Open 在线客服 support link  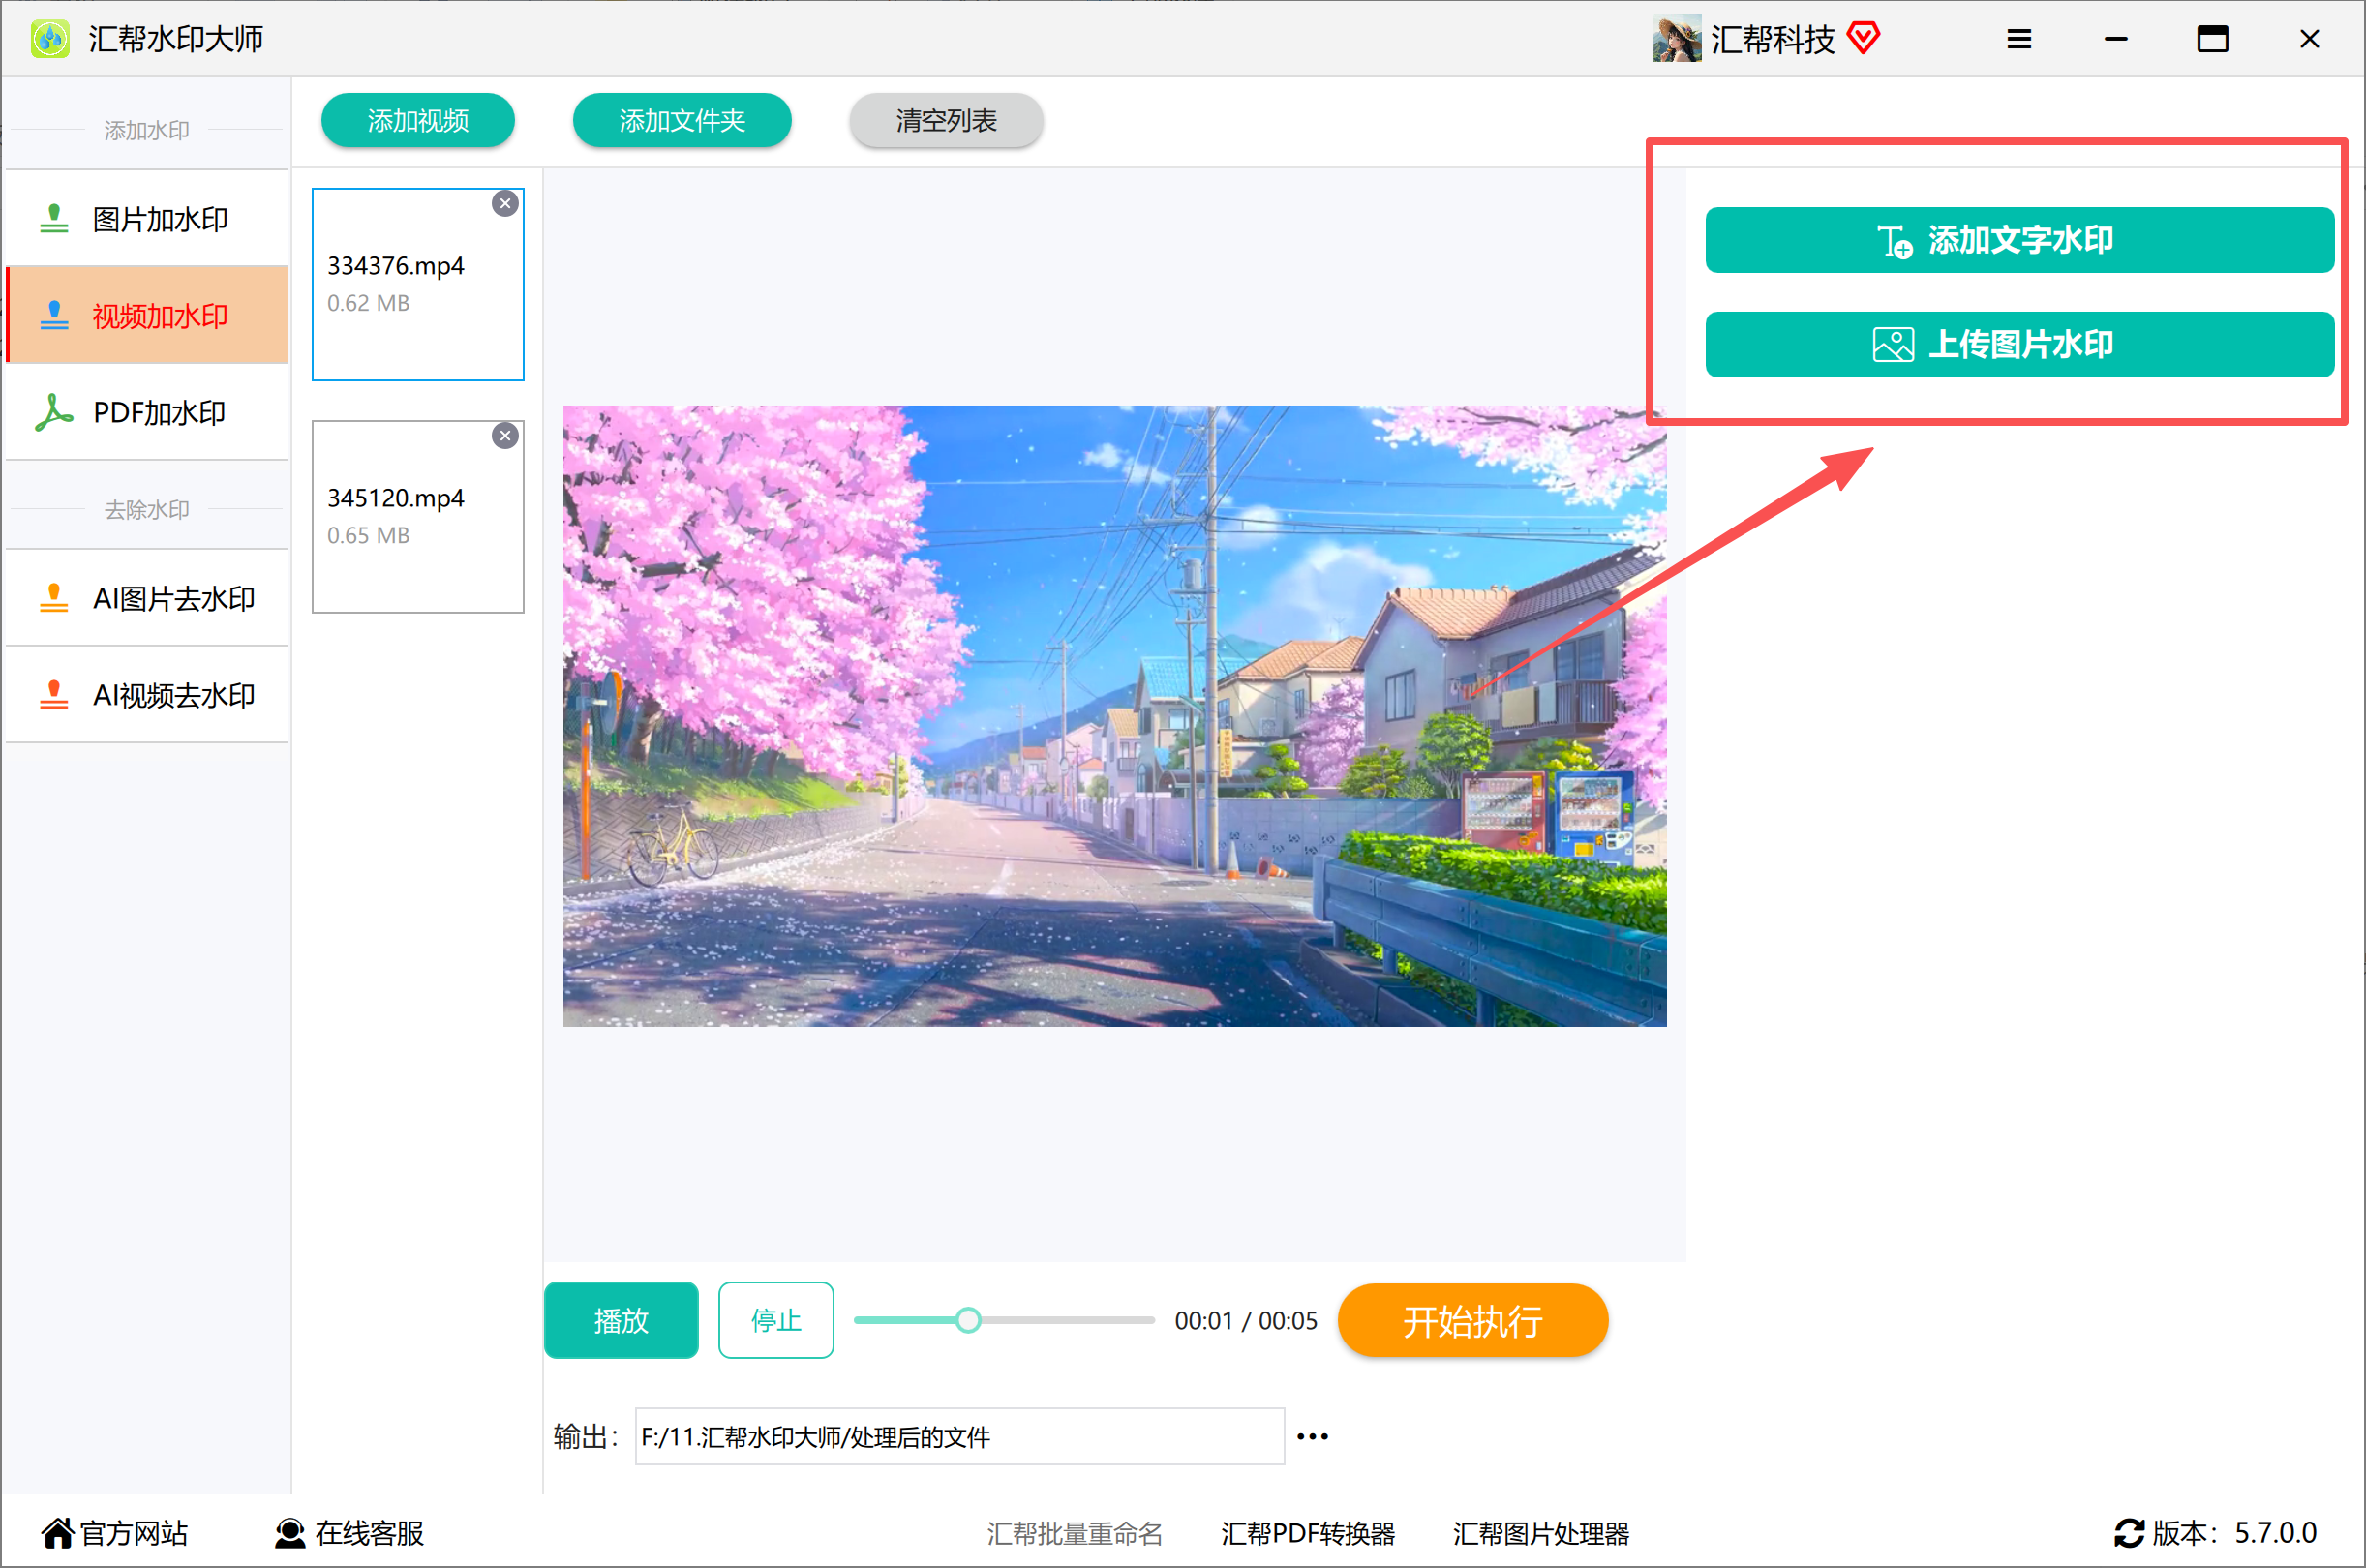pyautogui.click(x=350, y=1533)
